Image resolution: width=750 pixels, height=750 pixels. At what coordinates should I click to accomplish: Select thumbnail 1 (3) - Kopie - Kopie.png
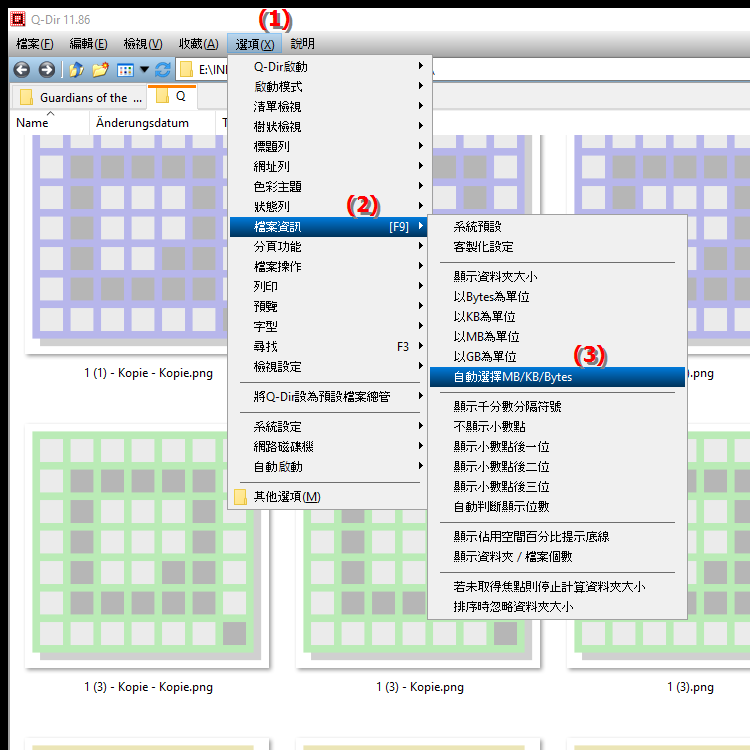(147, 545)
